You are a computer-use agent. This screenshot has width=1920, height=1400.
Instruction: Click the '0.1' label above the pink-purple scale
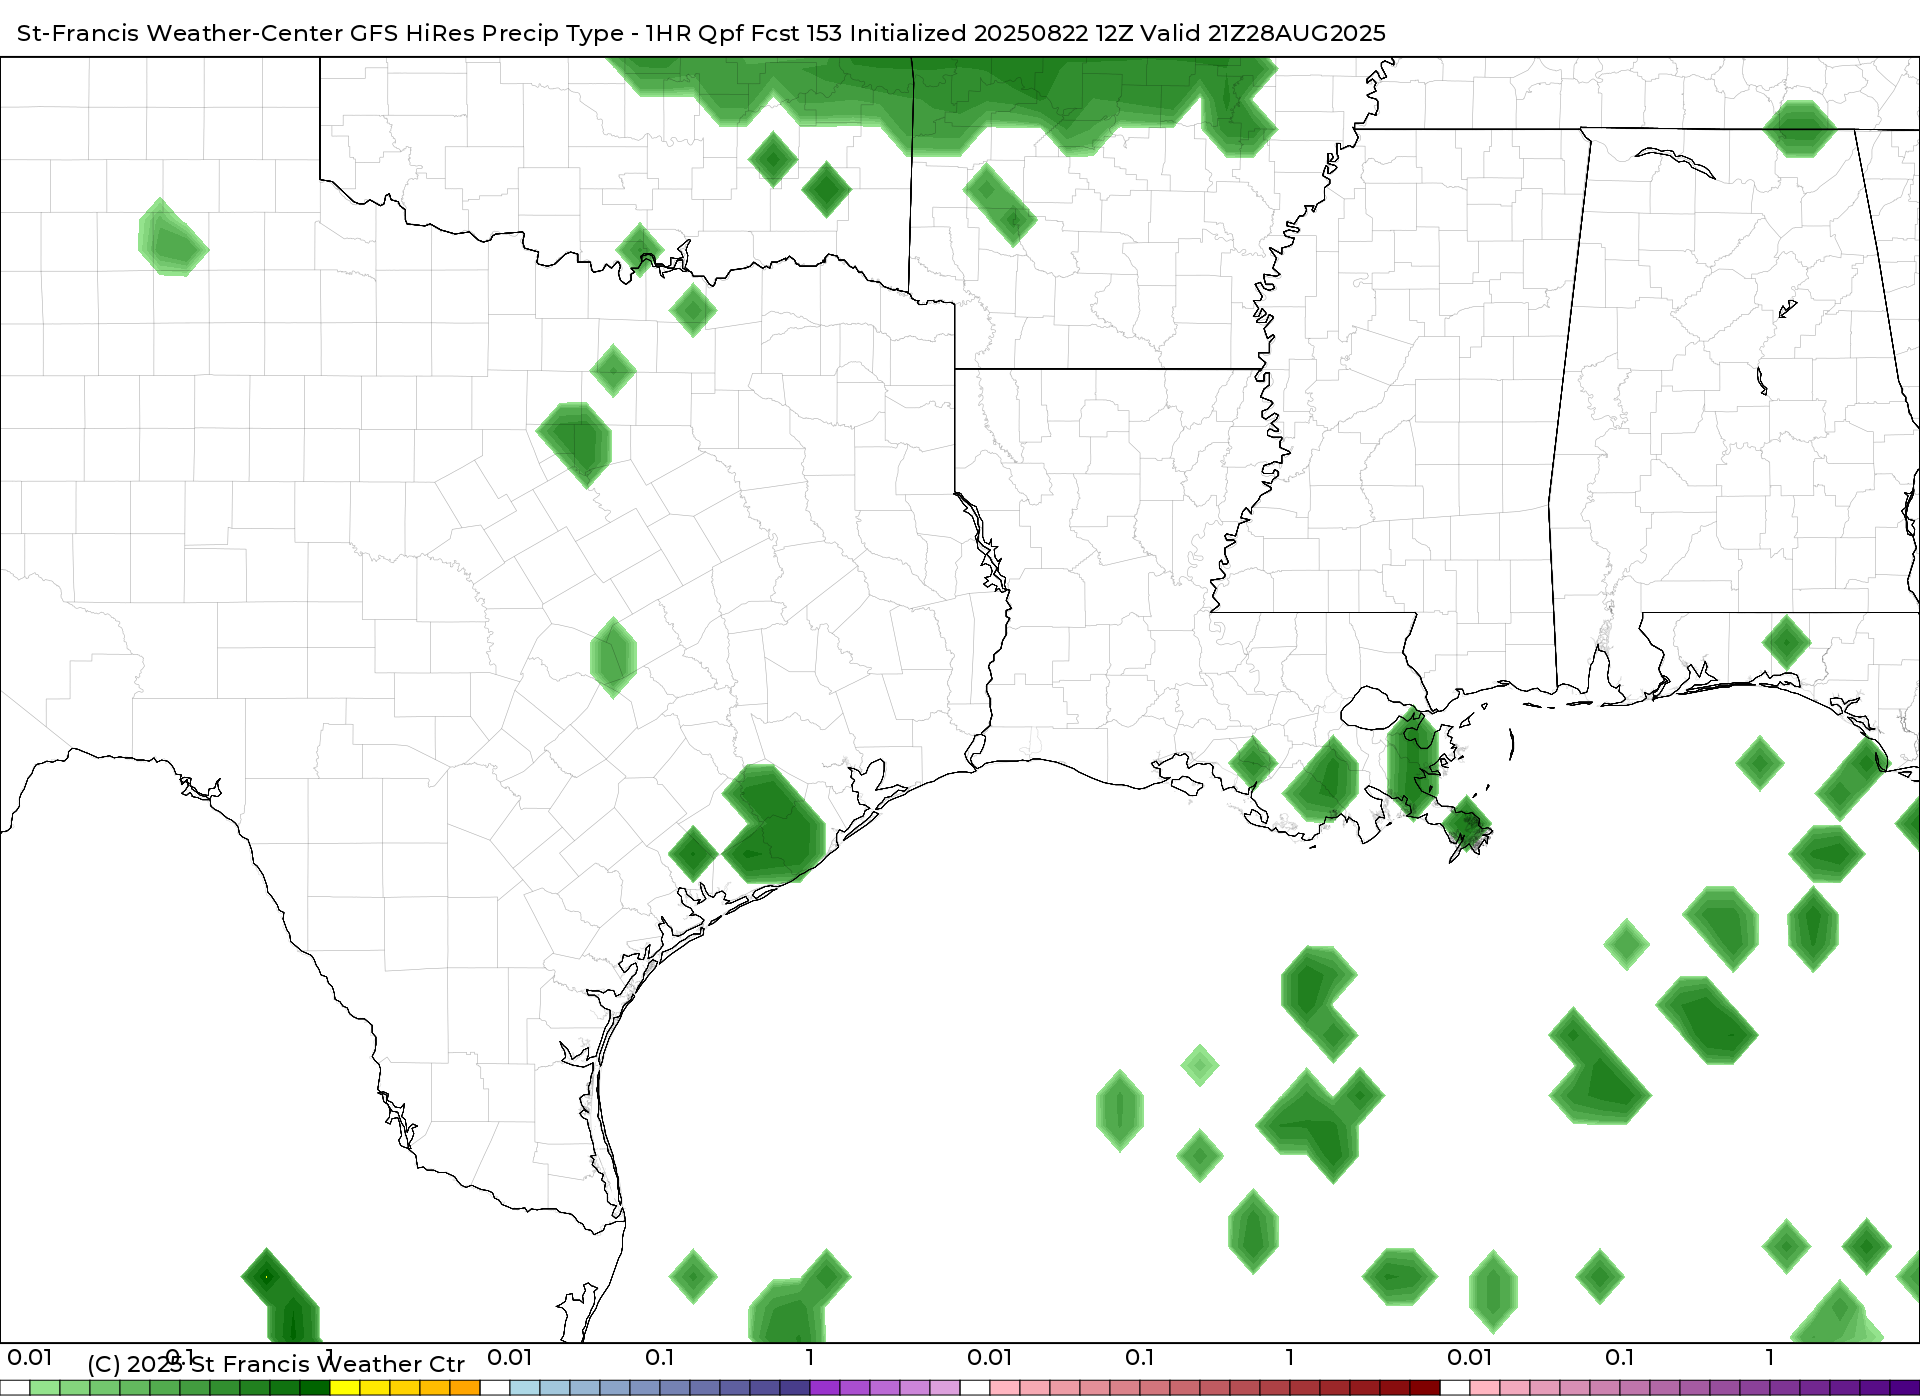point(1620,1358)
